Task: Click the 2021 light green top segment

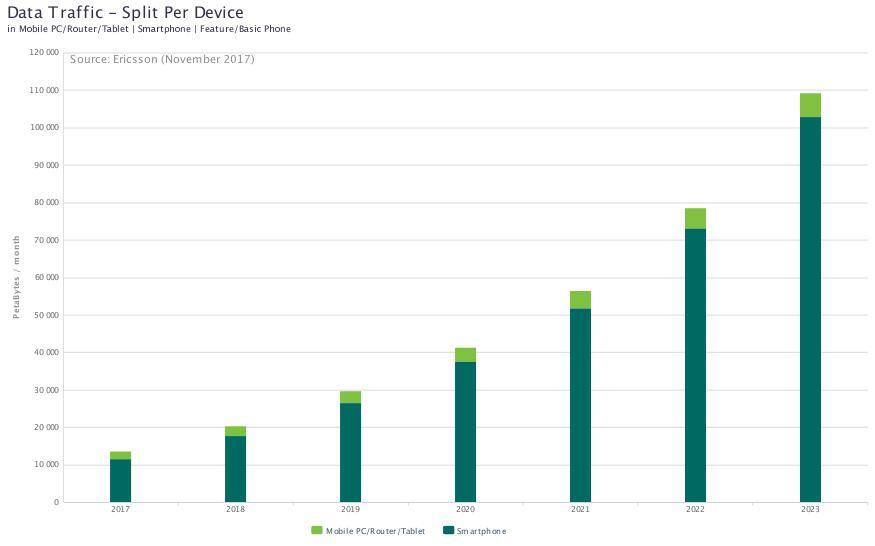Action: 580,300
